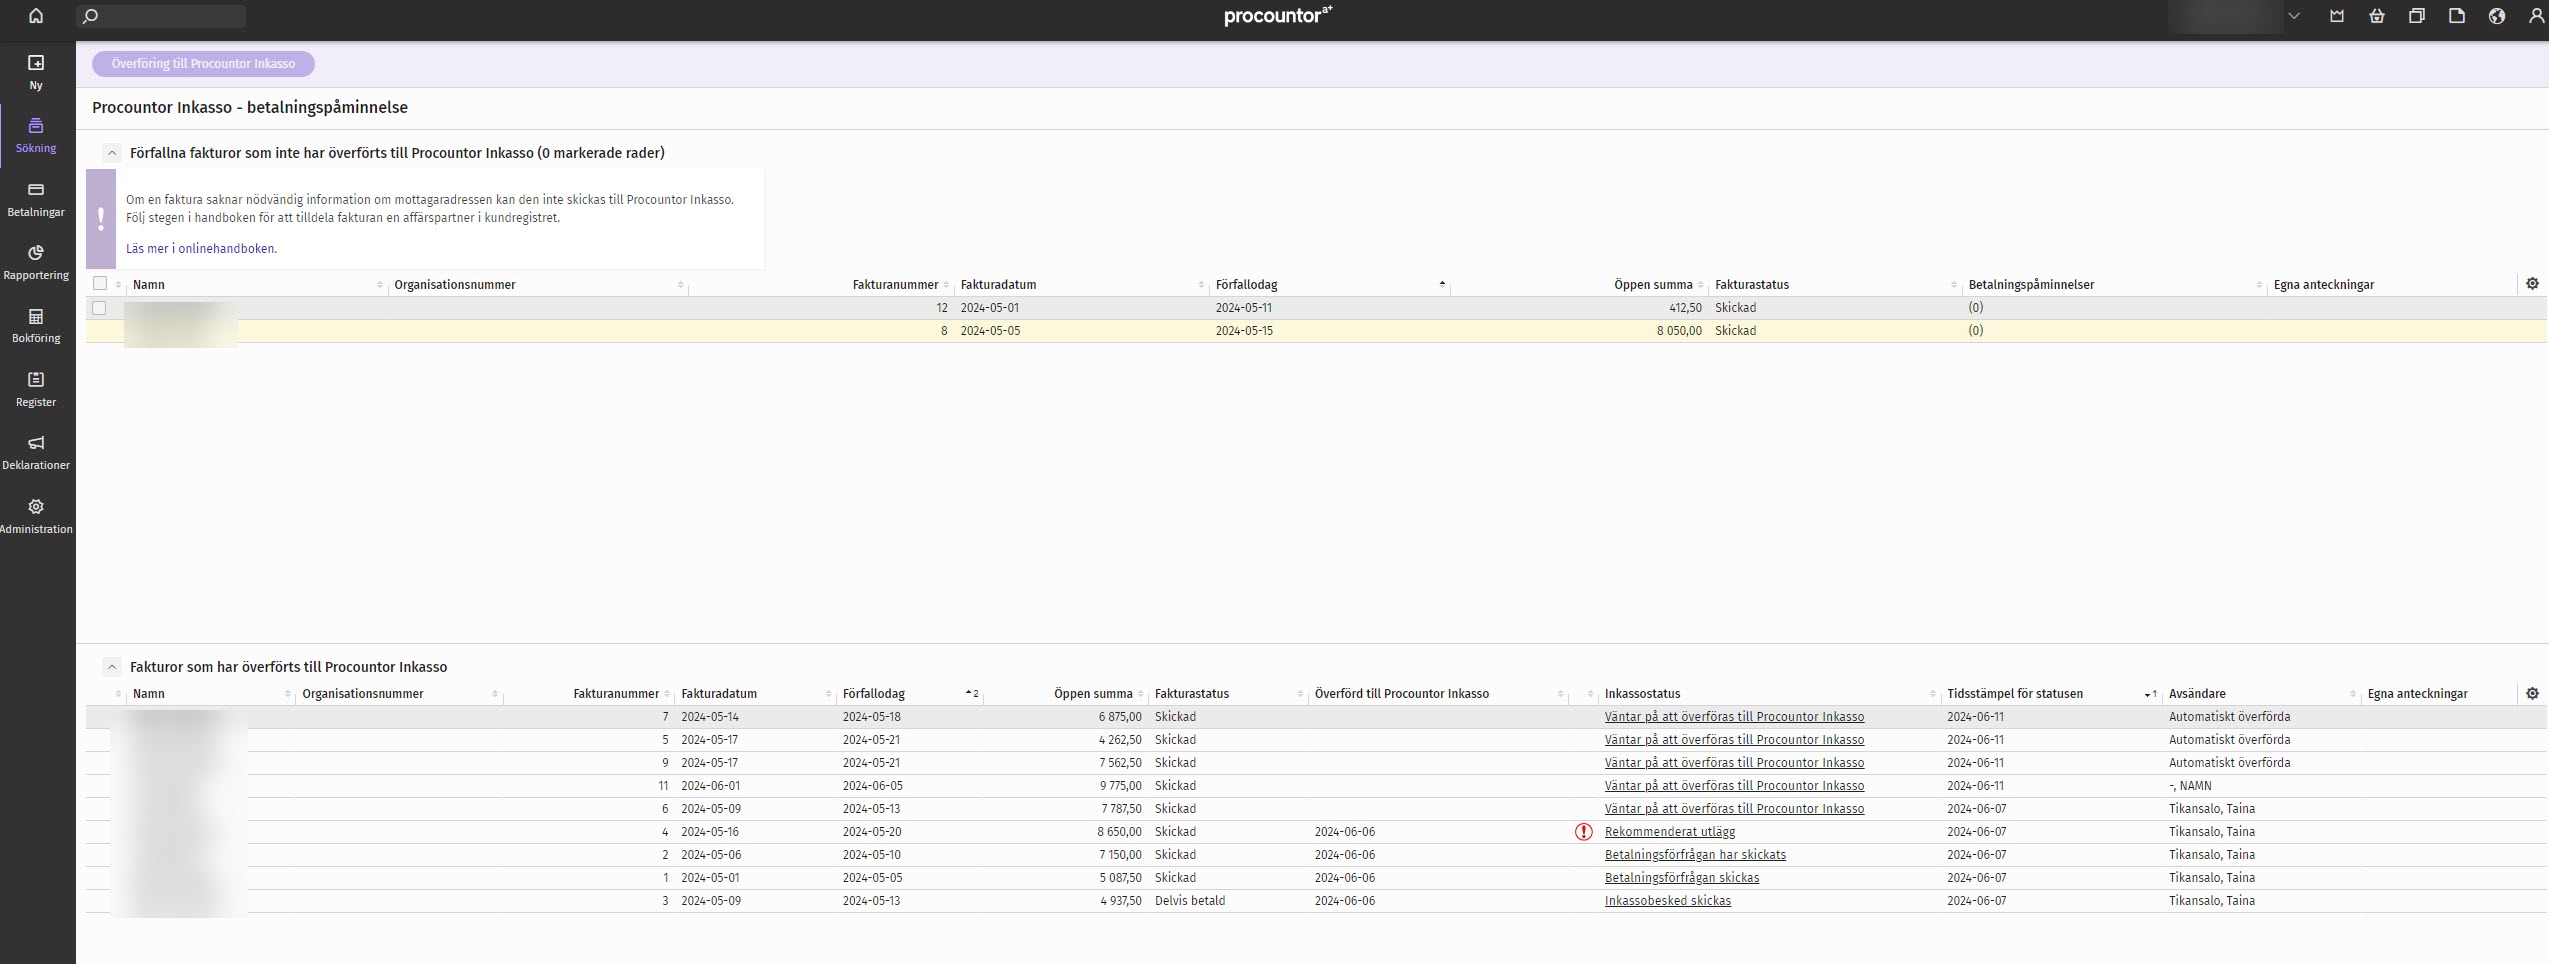Click the open sum '412,50' cell
This screenshot has width=2549, height=964.
click(x=1685, y=308)
